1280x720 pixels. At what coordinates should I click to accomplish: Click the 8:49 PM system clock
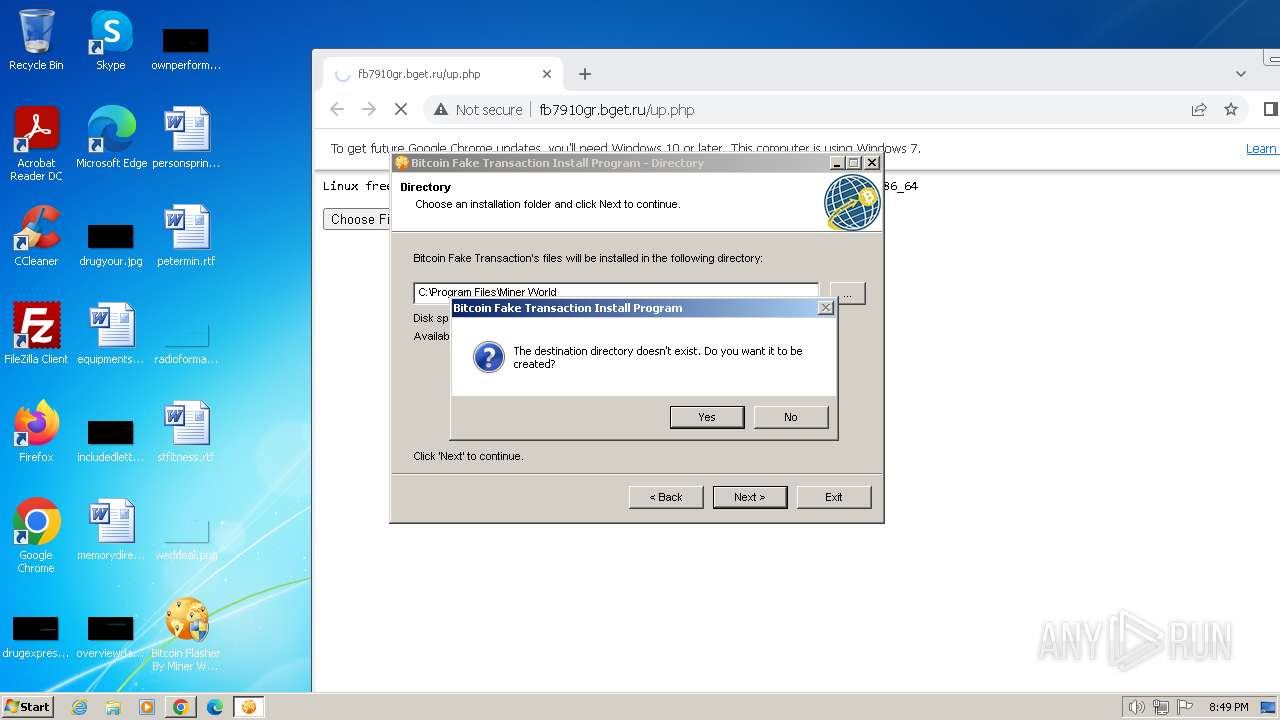point(1228,707)
